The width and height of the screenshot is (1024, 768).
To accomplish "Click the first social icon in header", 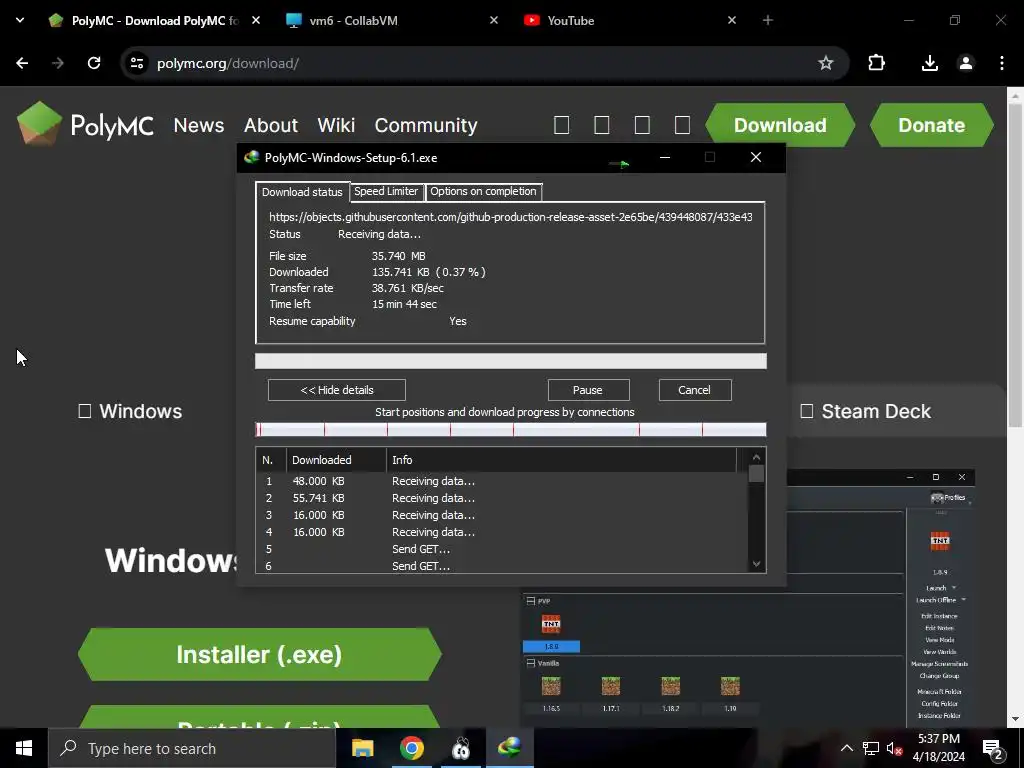I will [x=562, y=125].
